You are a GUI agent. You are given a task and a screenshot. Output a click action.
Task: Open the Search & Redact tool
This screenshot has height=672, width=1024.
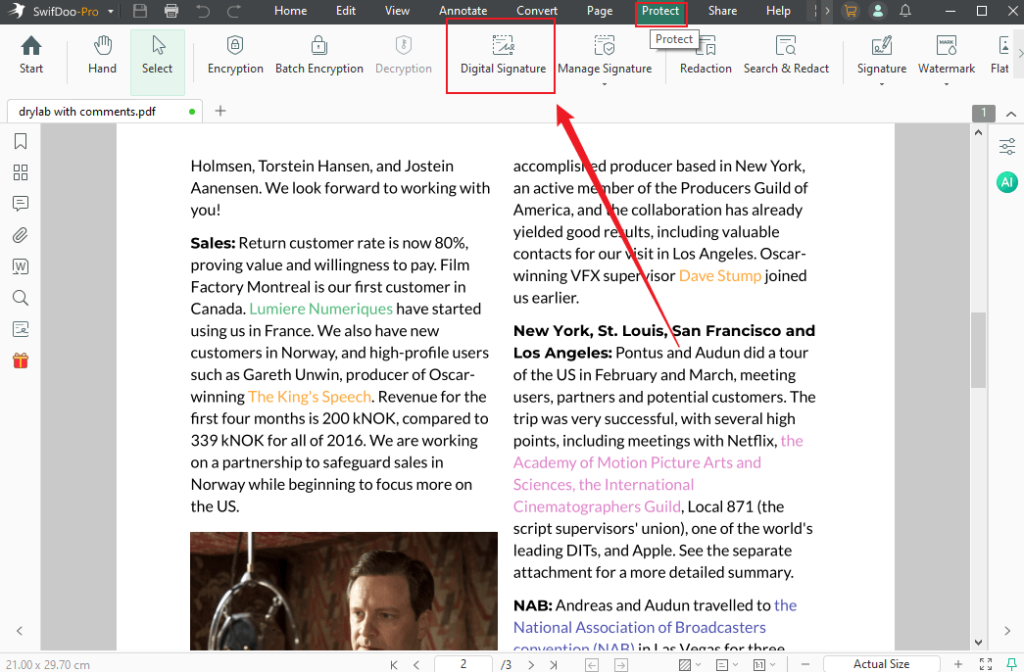tap(786, 55)
